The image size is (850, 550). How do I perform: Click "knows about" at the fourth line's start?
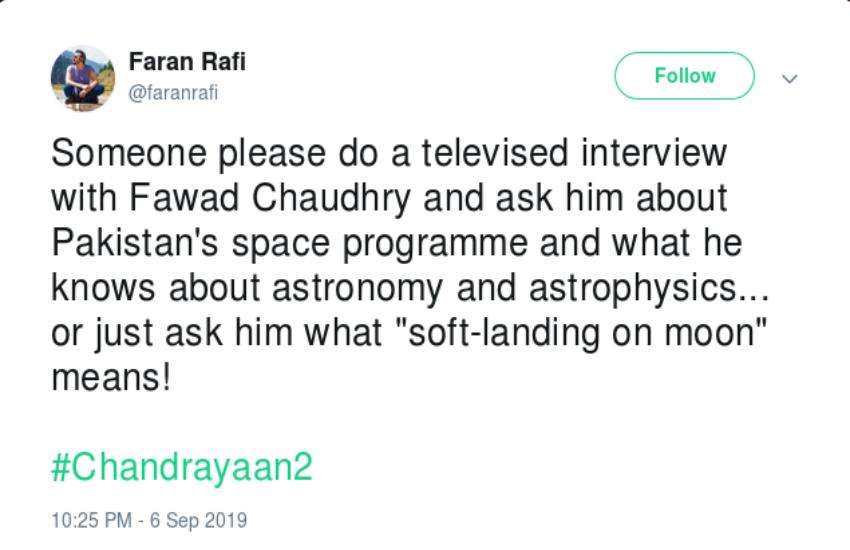tap(156, 288)
